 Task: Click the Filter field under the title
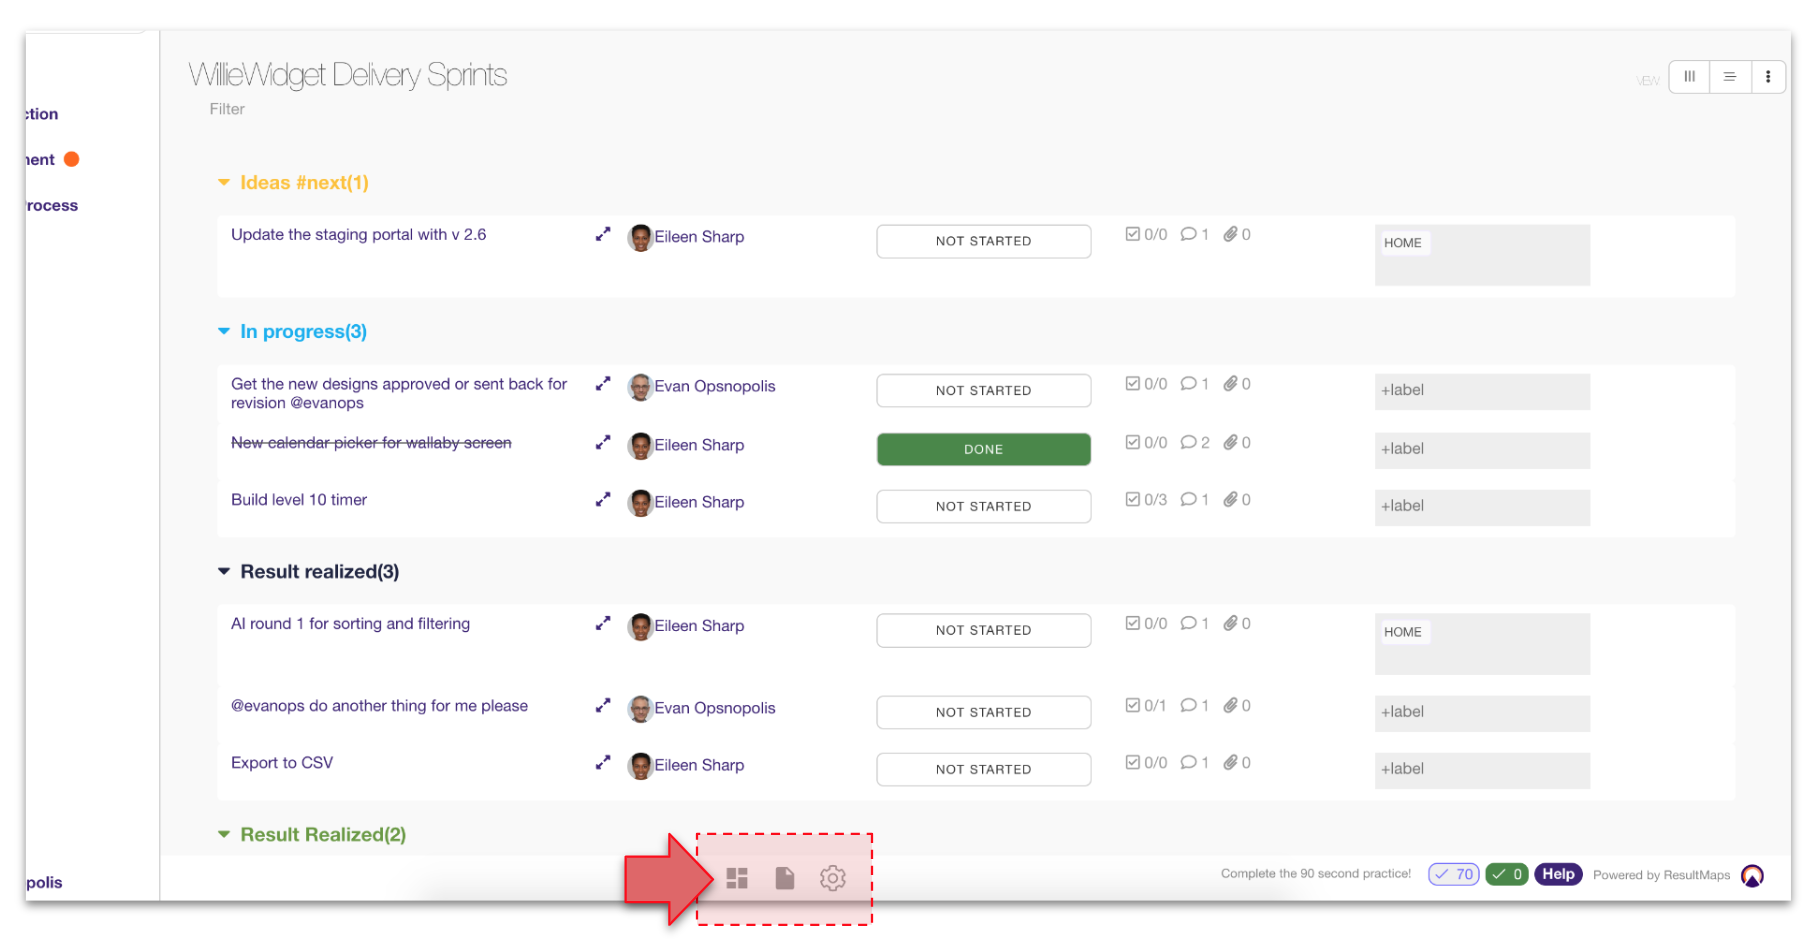[227, 109]
